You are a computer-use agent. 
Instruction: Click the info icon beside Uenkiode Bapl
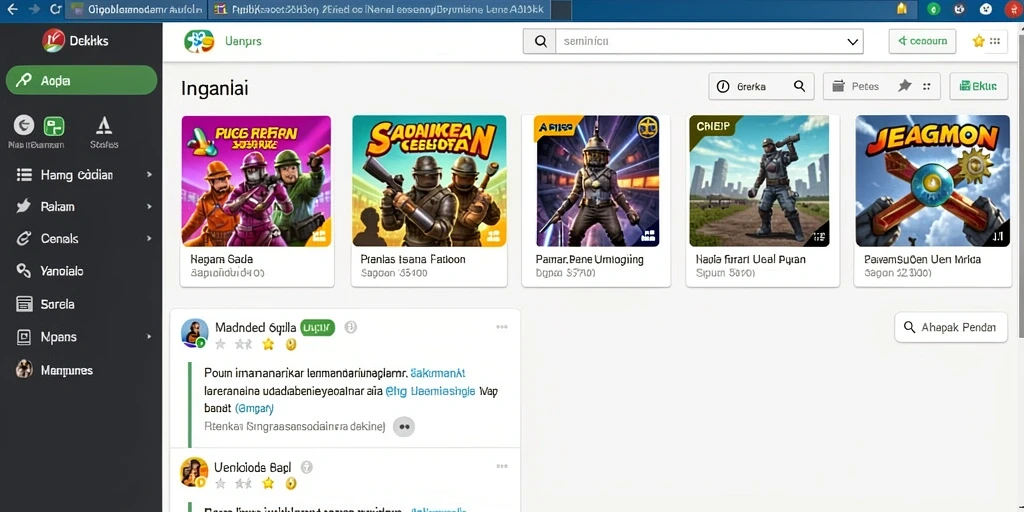pos(307,467)
